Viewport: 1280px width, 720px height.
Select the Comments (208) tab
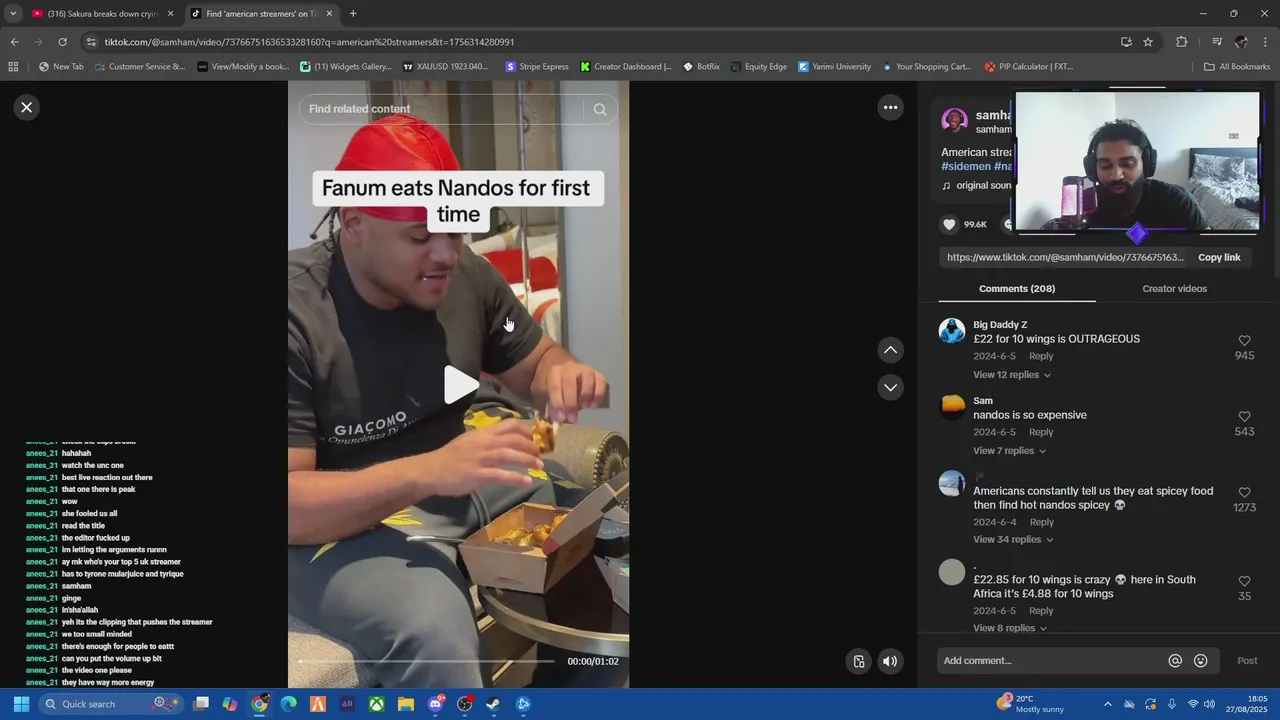(x=1017, y=289)
